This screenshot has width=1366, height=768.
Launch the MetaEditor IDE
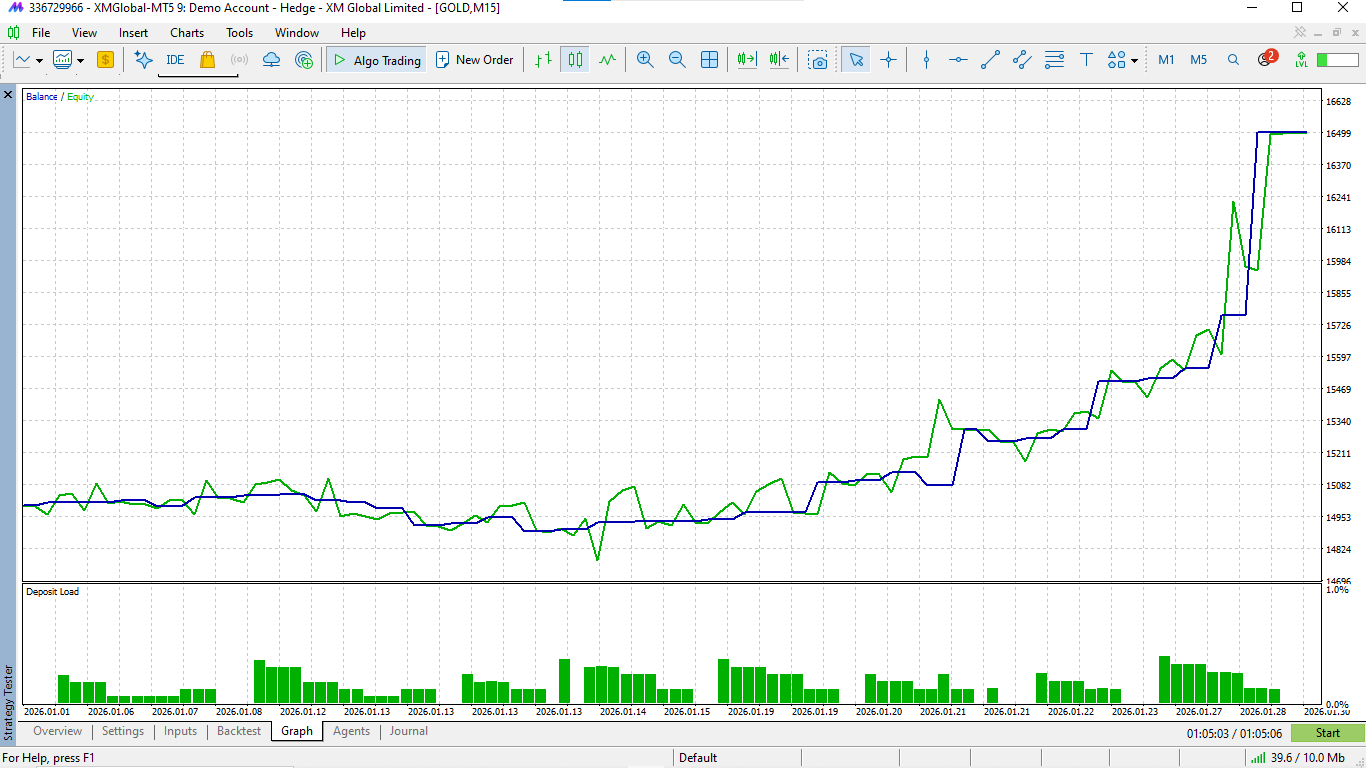[175, 60]
